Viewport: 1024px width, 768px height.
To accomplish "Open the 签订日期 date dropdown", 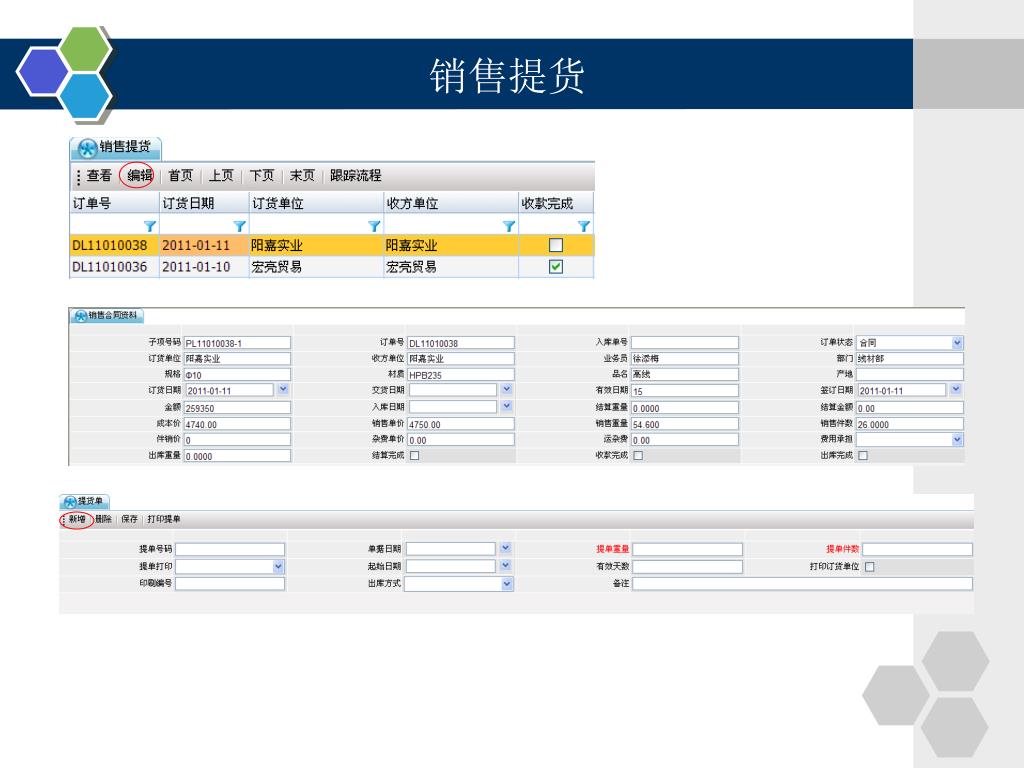I will point(955,390).
